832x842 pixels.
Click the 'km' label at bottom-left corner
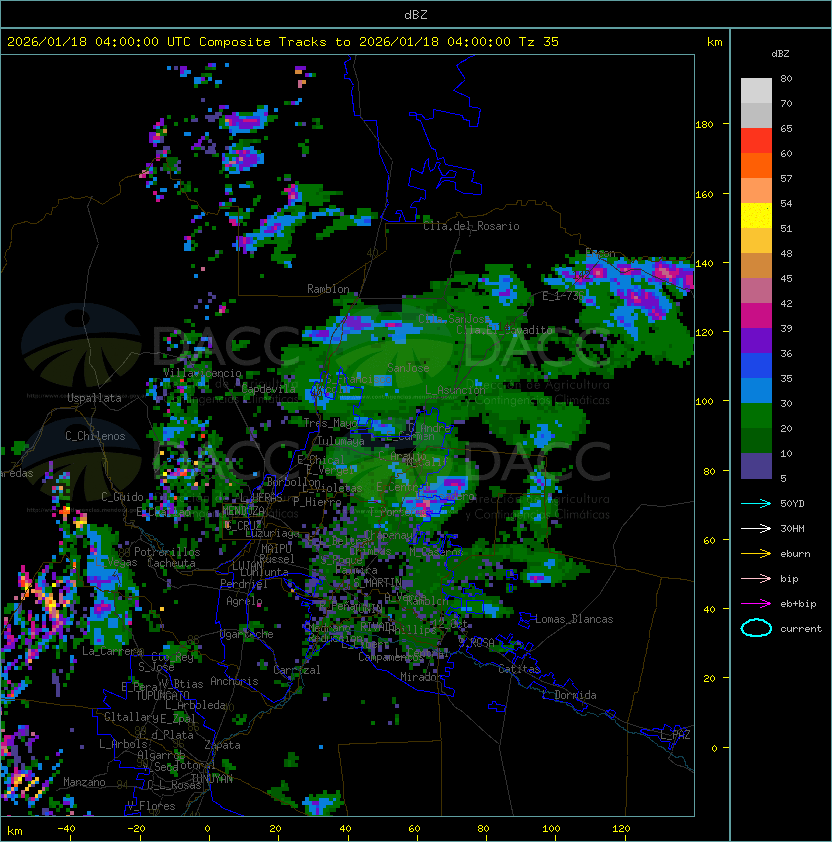[15, 831]
